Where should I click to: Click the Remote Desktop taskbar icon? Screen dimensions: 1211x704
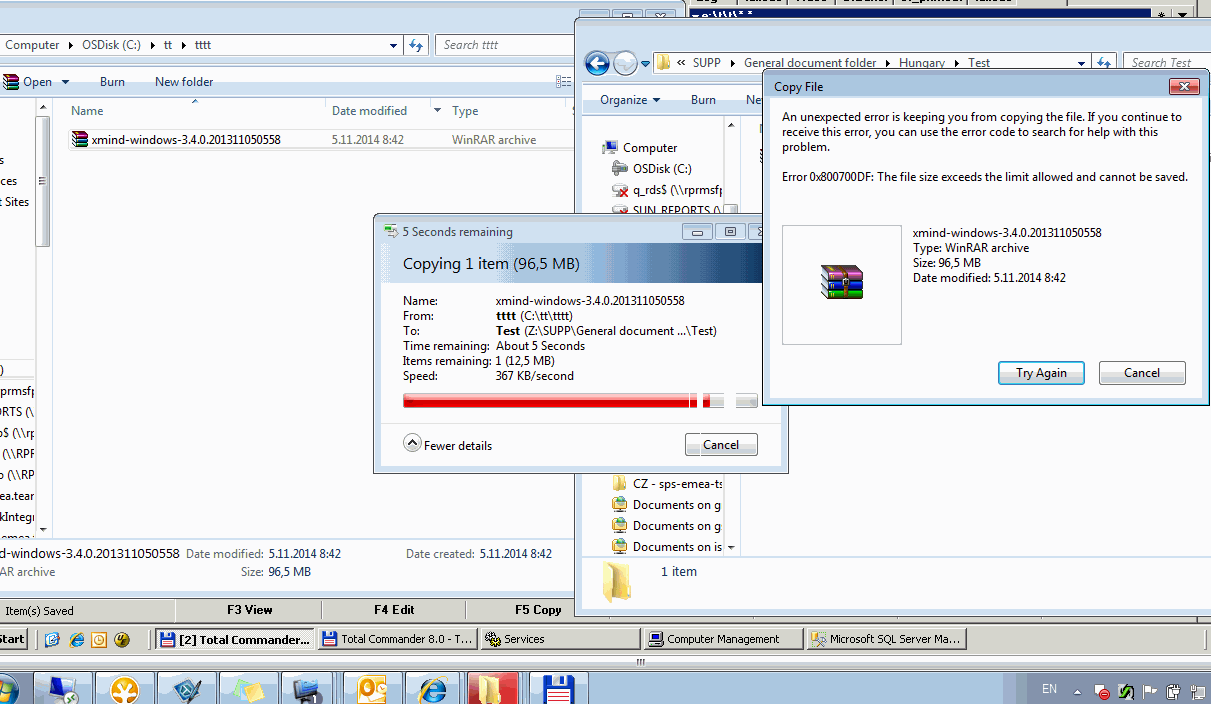63,689
